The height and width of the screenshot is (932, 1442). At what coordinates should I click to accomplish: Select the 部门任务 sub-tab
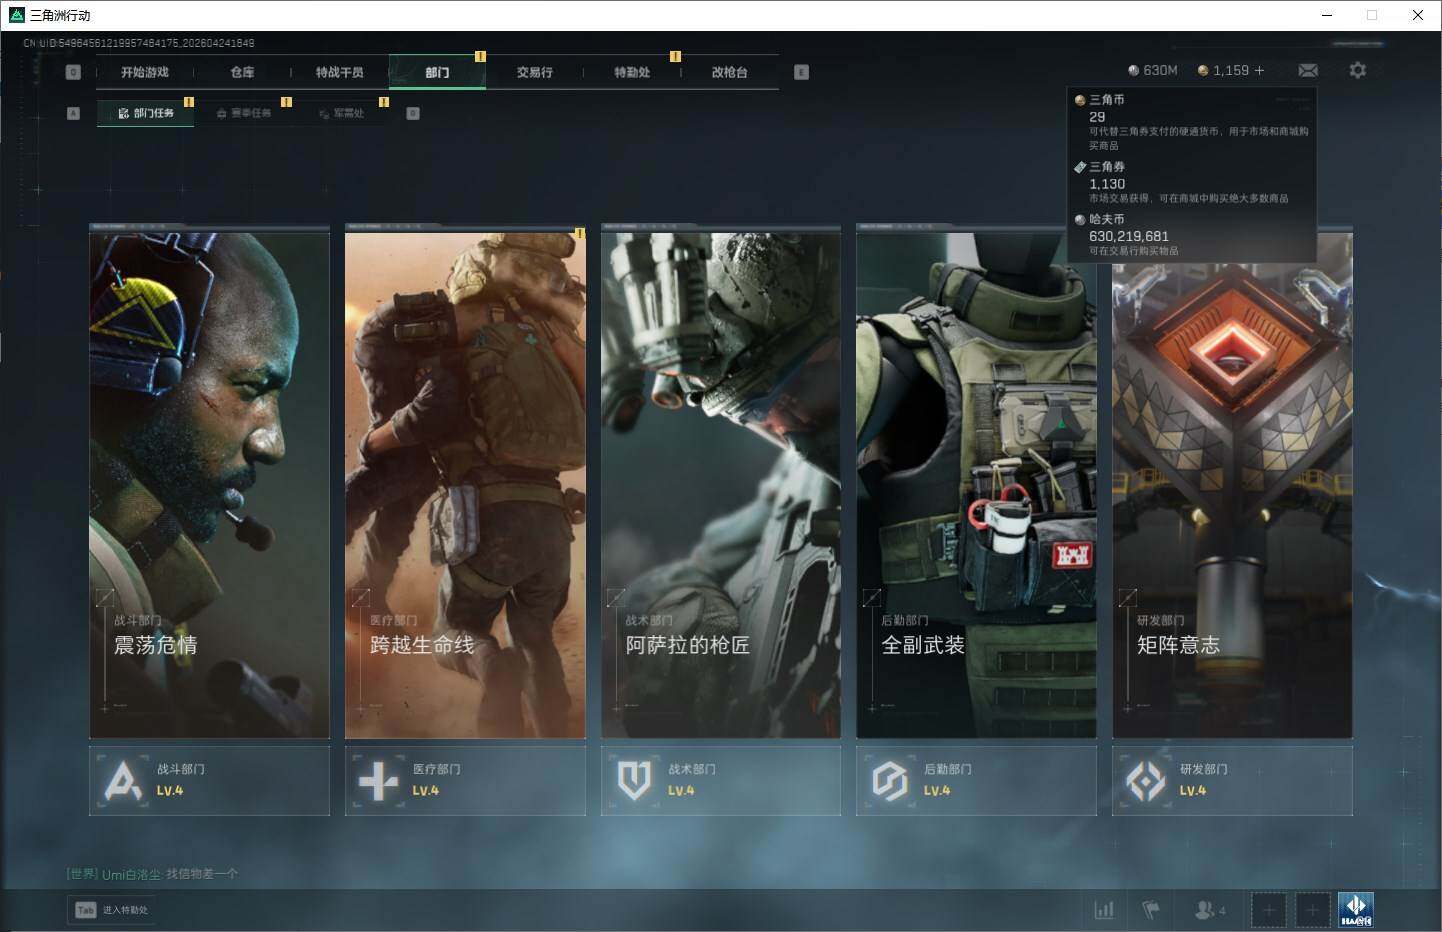[x=146, y=113]
